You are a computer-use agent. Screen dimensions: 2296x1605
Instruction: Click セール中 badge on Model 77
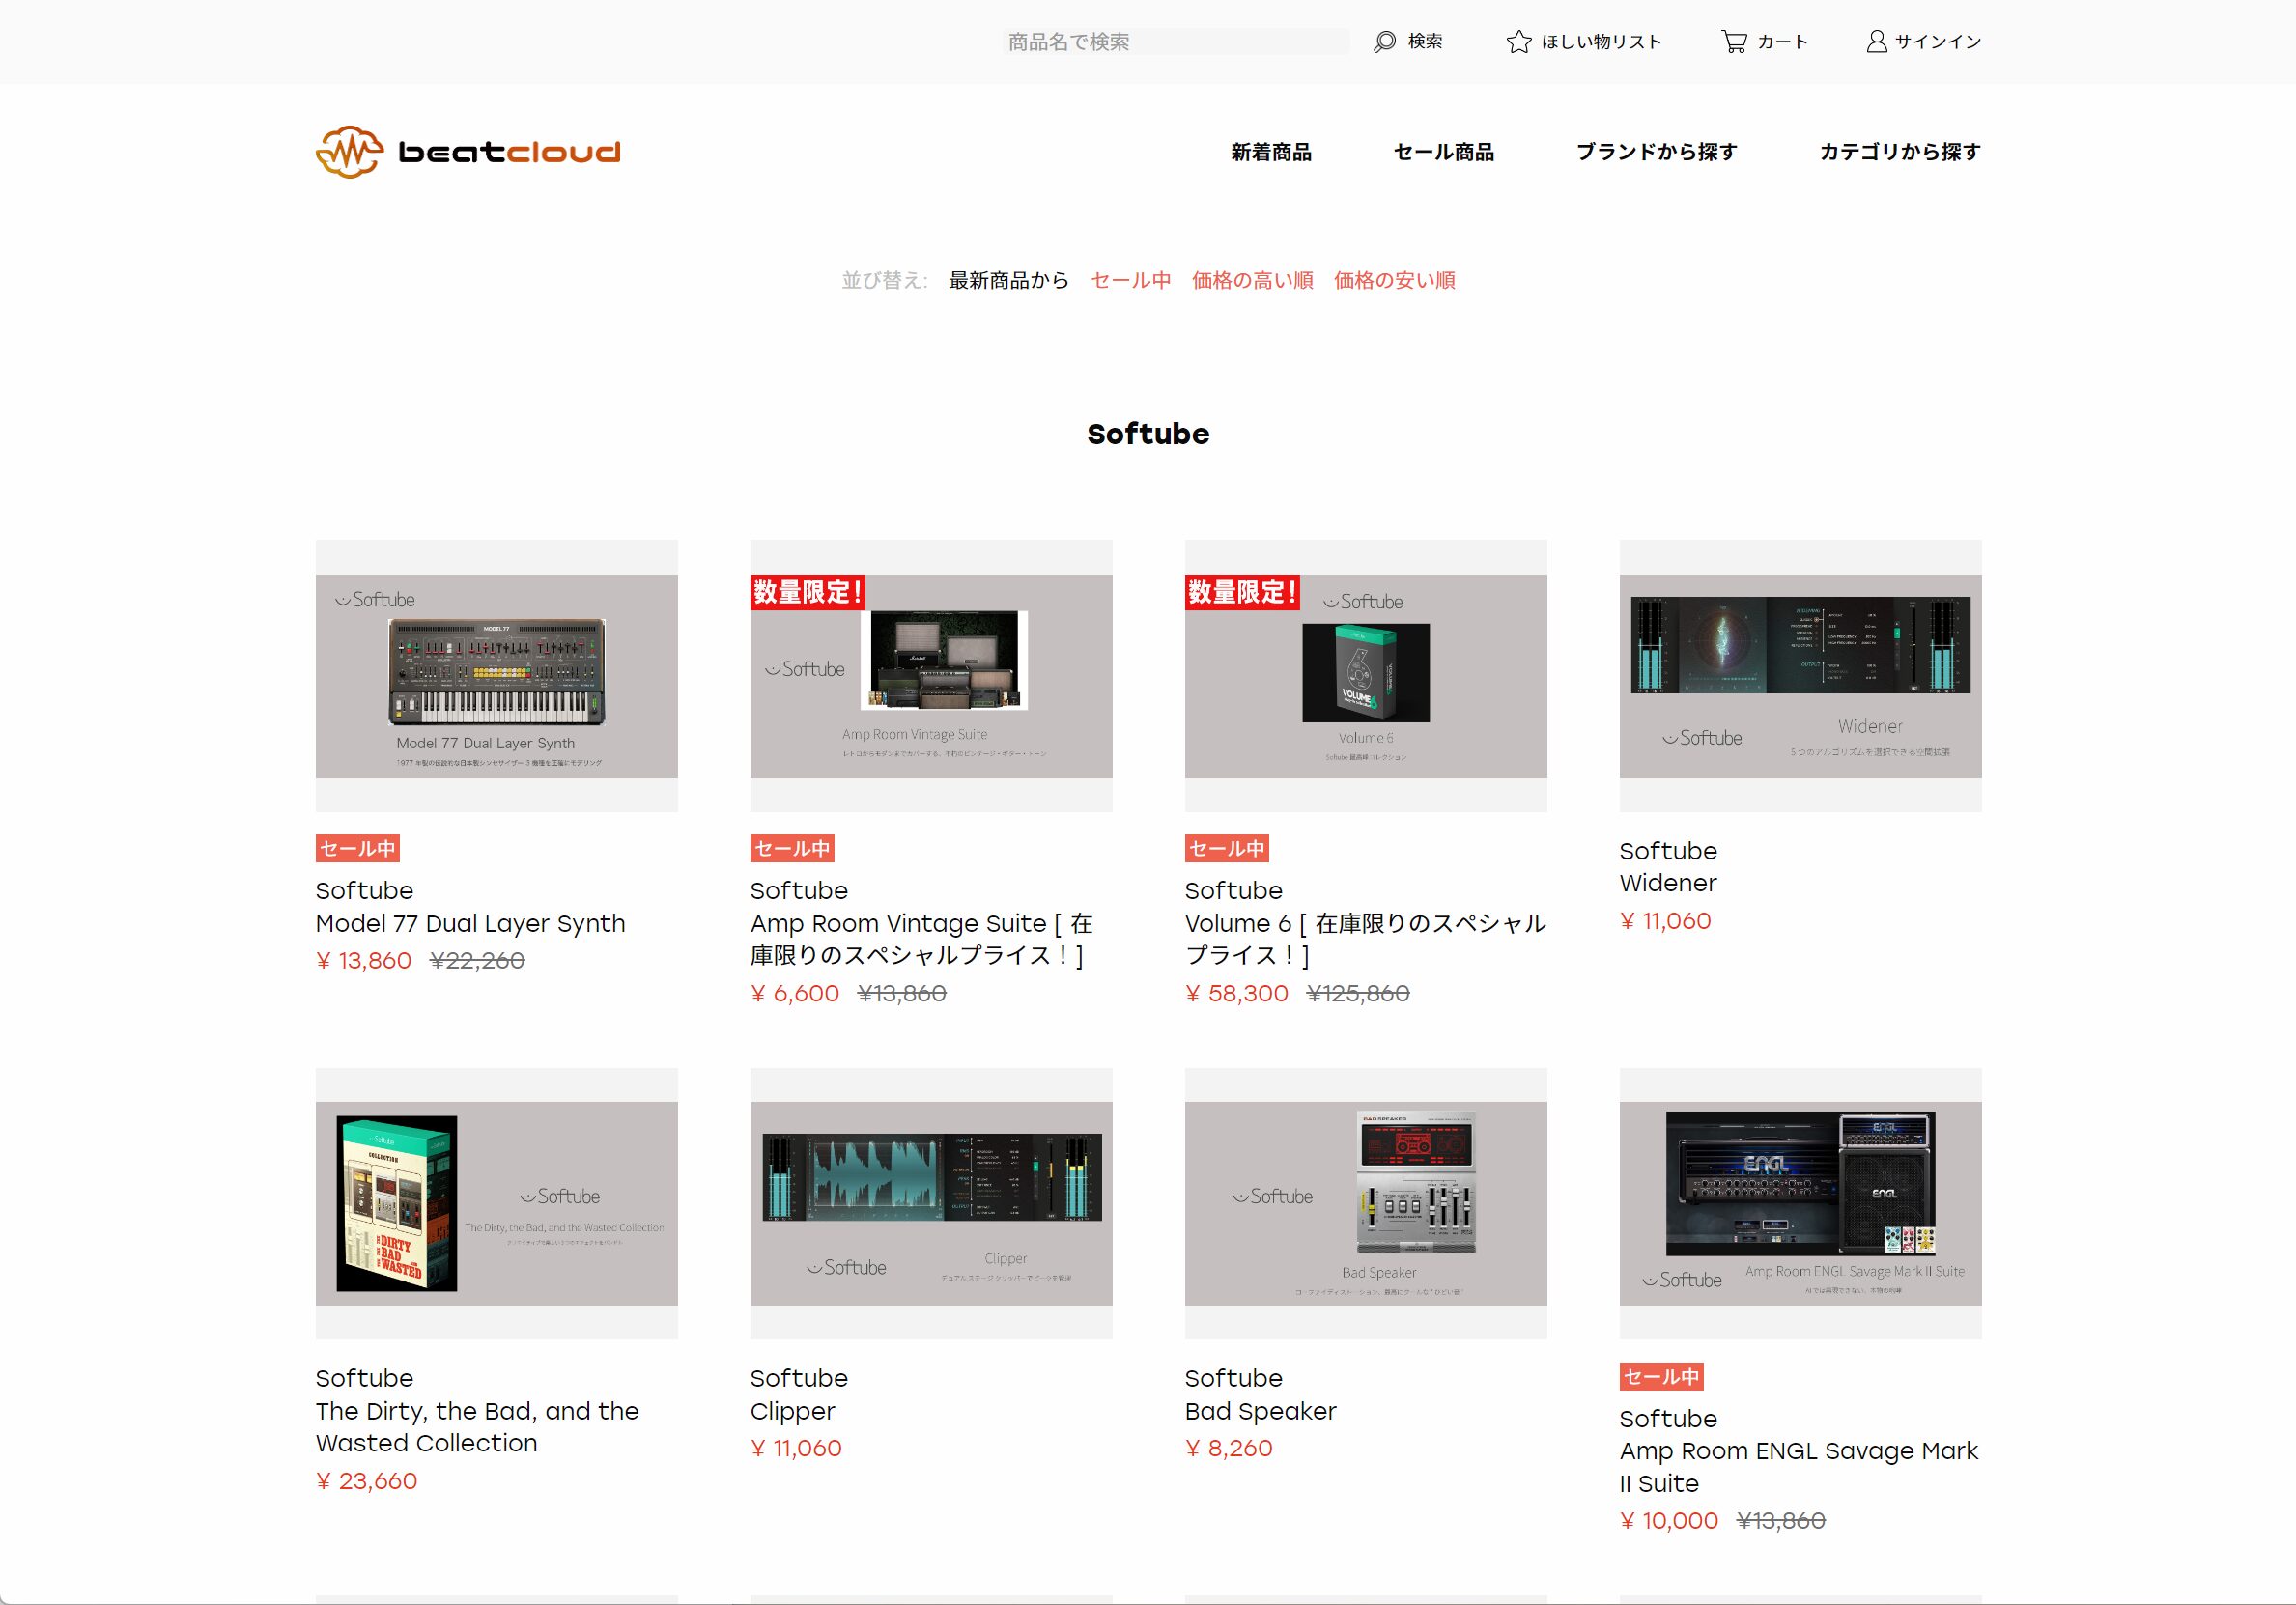[x=358, y=848]
